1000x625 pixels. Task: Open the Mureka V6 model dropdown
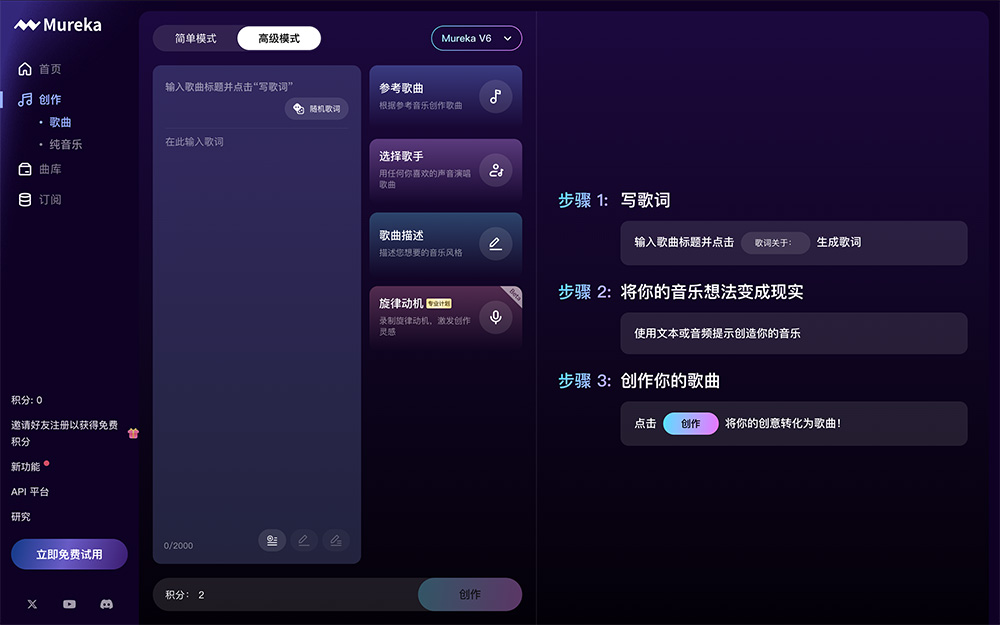click(x=476, y=38)
